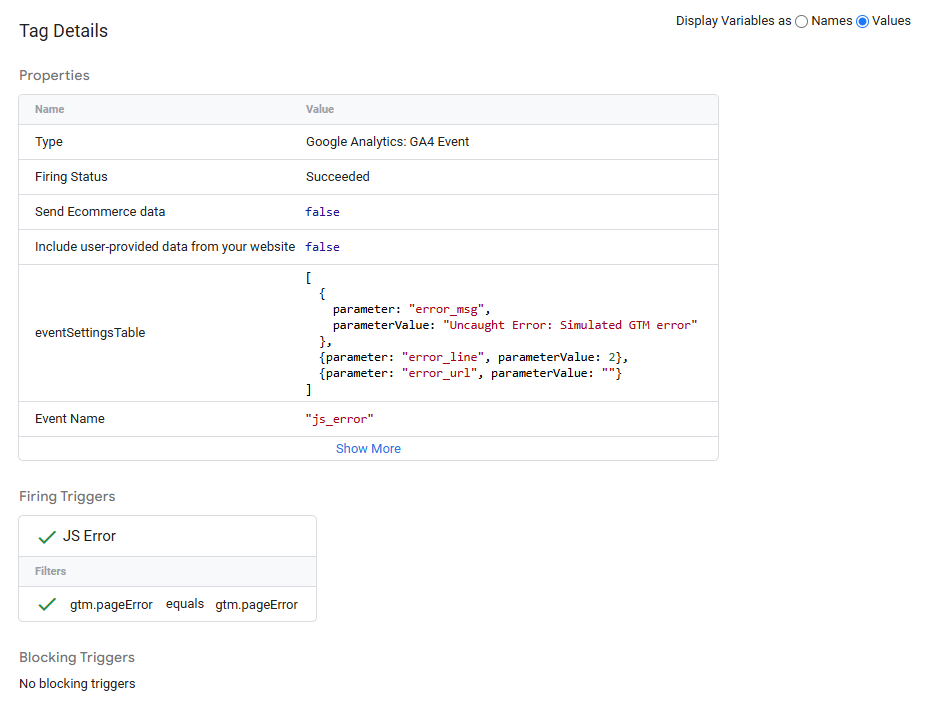928x711 pixels.
Task: Click the Filters header row
Action: point(167,571)
